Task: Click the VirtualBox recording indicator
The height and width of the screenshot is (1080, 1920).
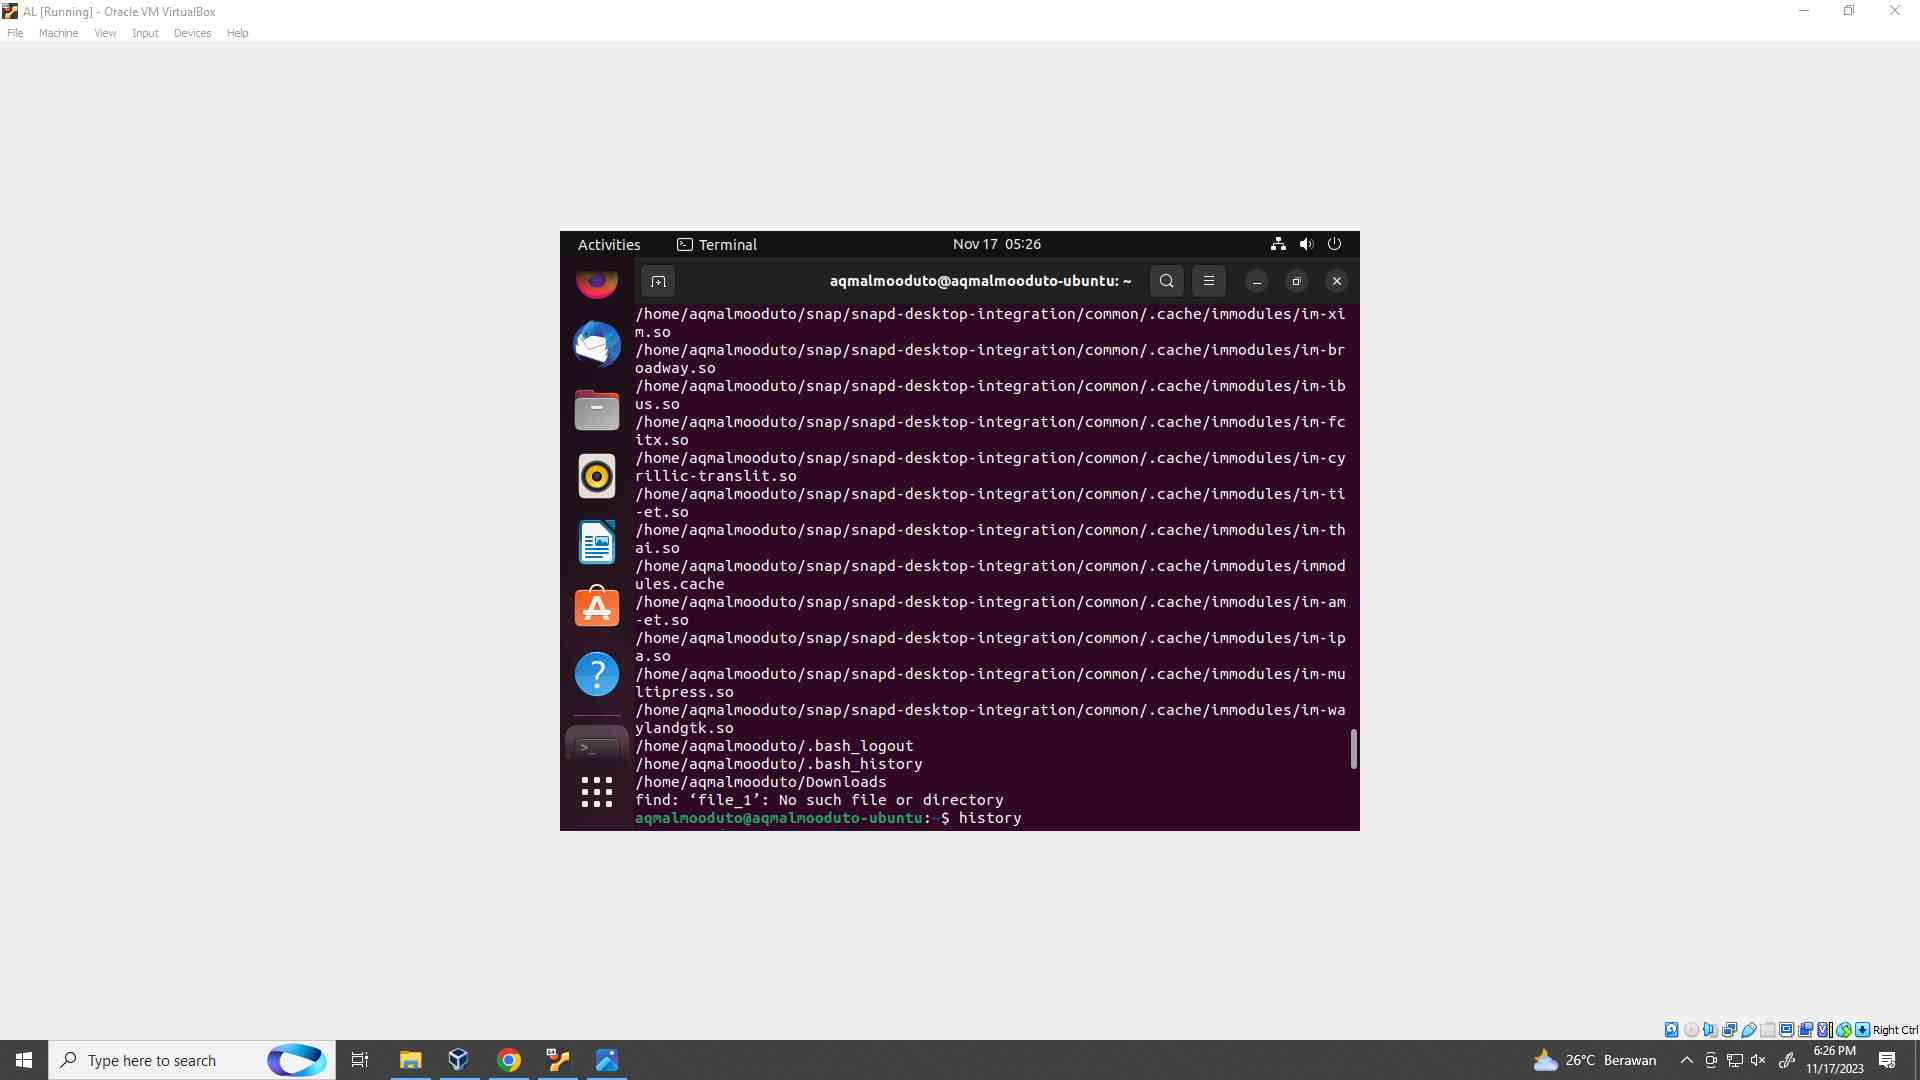Action: [1806, 1030]
